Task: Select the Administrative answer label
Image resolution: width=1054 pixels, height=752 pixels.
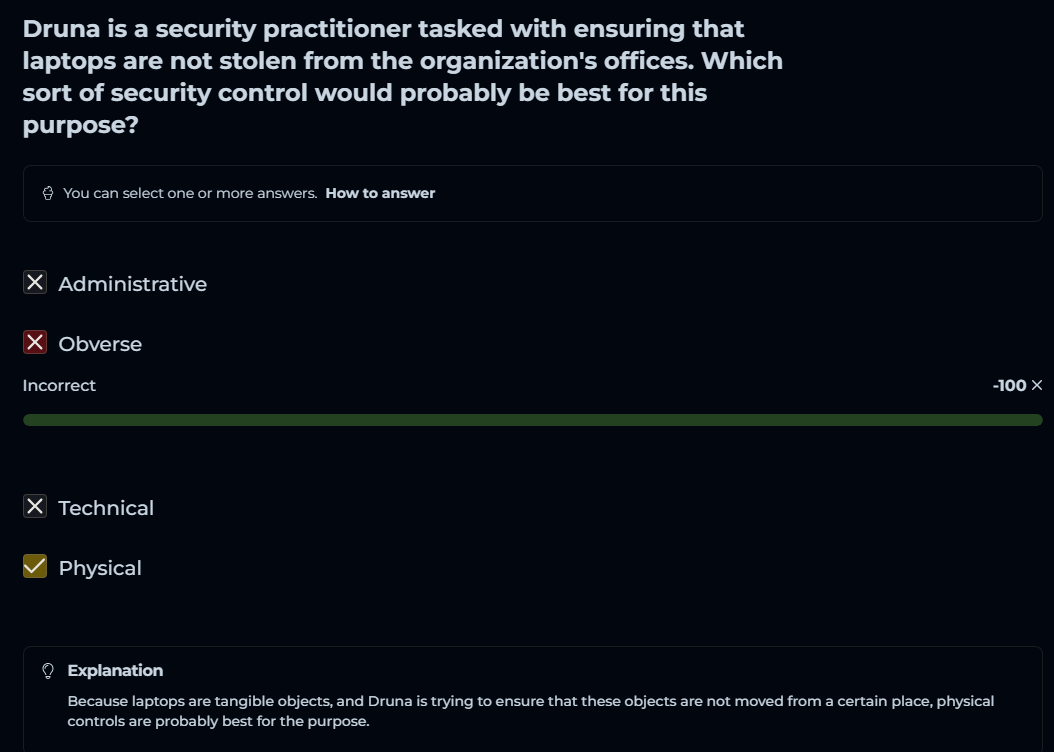Action: click(x=132, y=284)
